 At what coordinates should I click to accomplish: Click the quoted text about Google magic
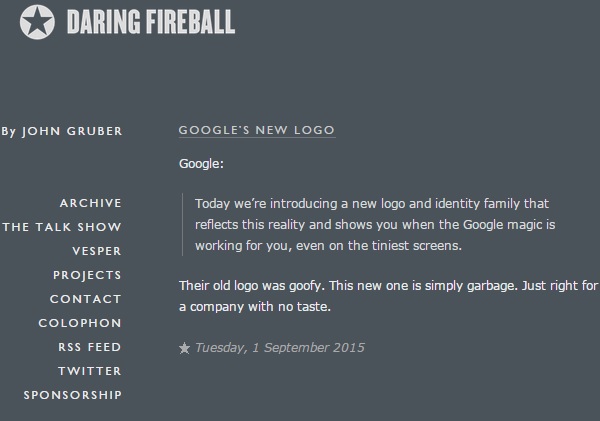pos(380,224)
